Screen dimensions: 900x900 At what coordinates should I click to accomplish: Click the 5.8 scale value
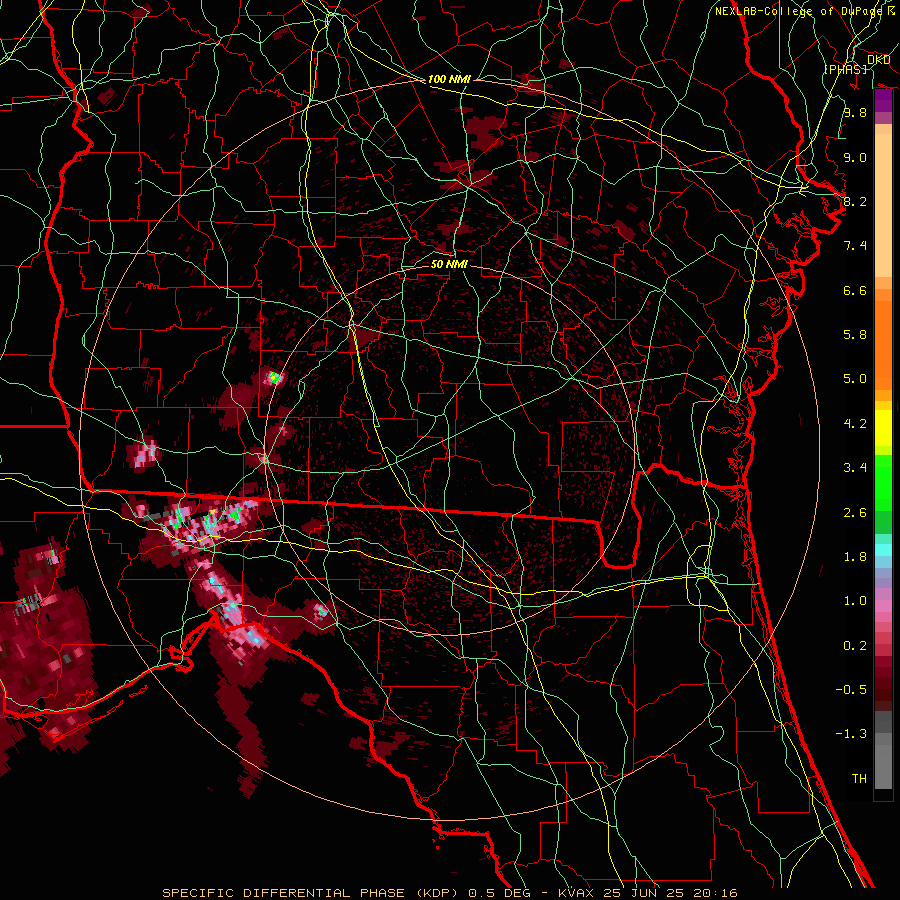tap(855, 335)
